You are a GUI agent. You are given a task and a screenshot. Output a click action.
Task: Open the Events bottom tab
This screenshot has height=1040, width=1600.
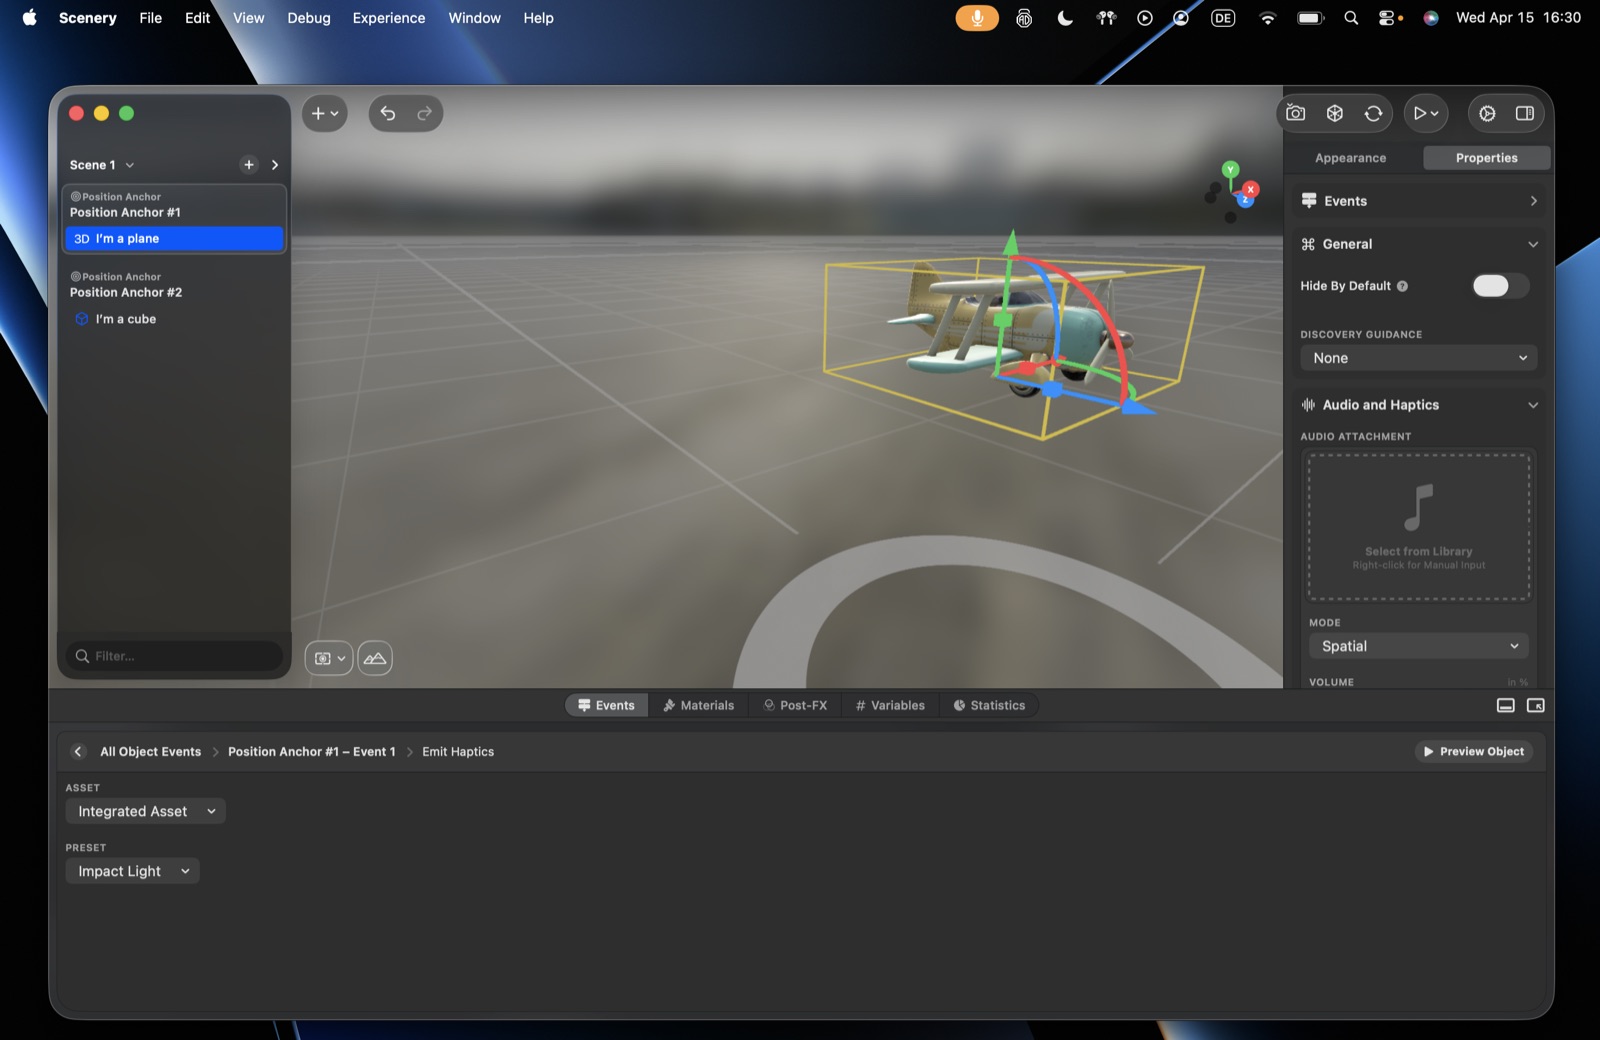pyautogui.click(x=607, y=705)
